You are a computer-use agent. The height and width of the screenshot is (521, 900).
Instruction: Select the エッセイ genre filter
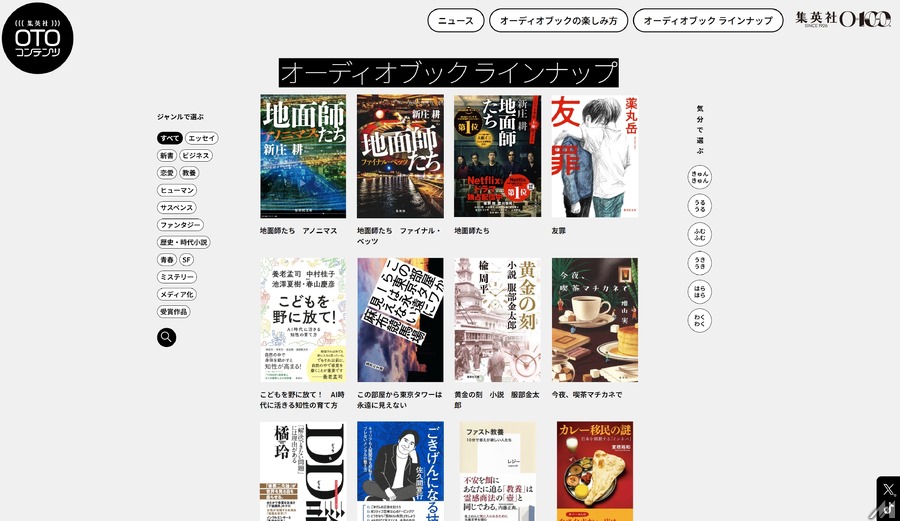pos(201,138)
